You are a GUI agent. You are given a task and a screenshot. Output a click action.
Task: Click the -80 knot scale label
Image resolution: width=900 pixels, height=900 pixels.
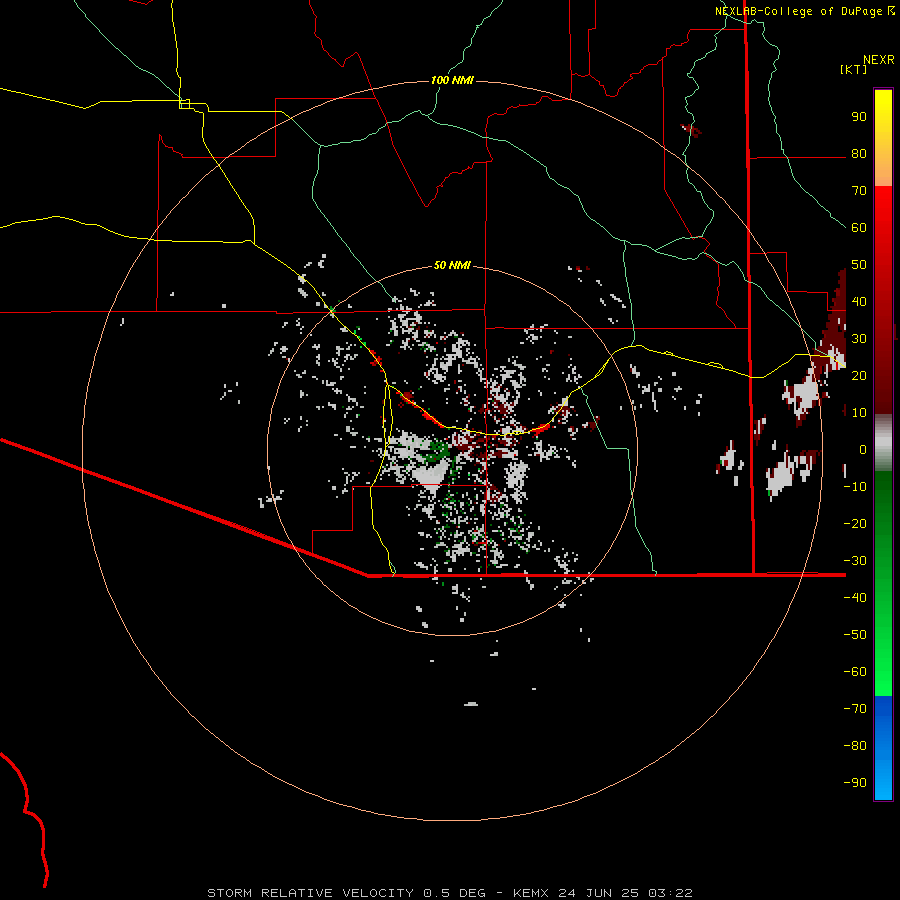tap(855, 746)
